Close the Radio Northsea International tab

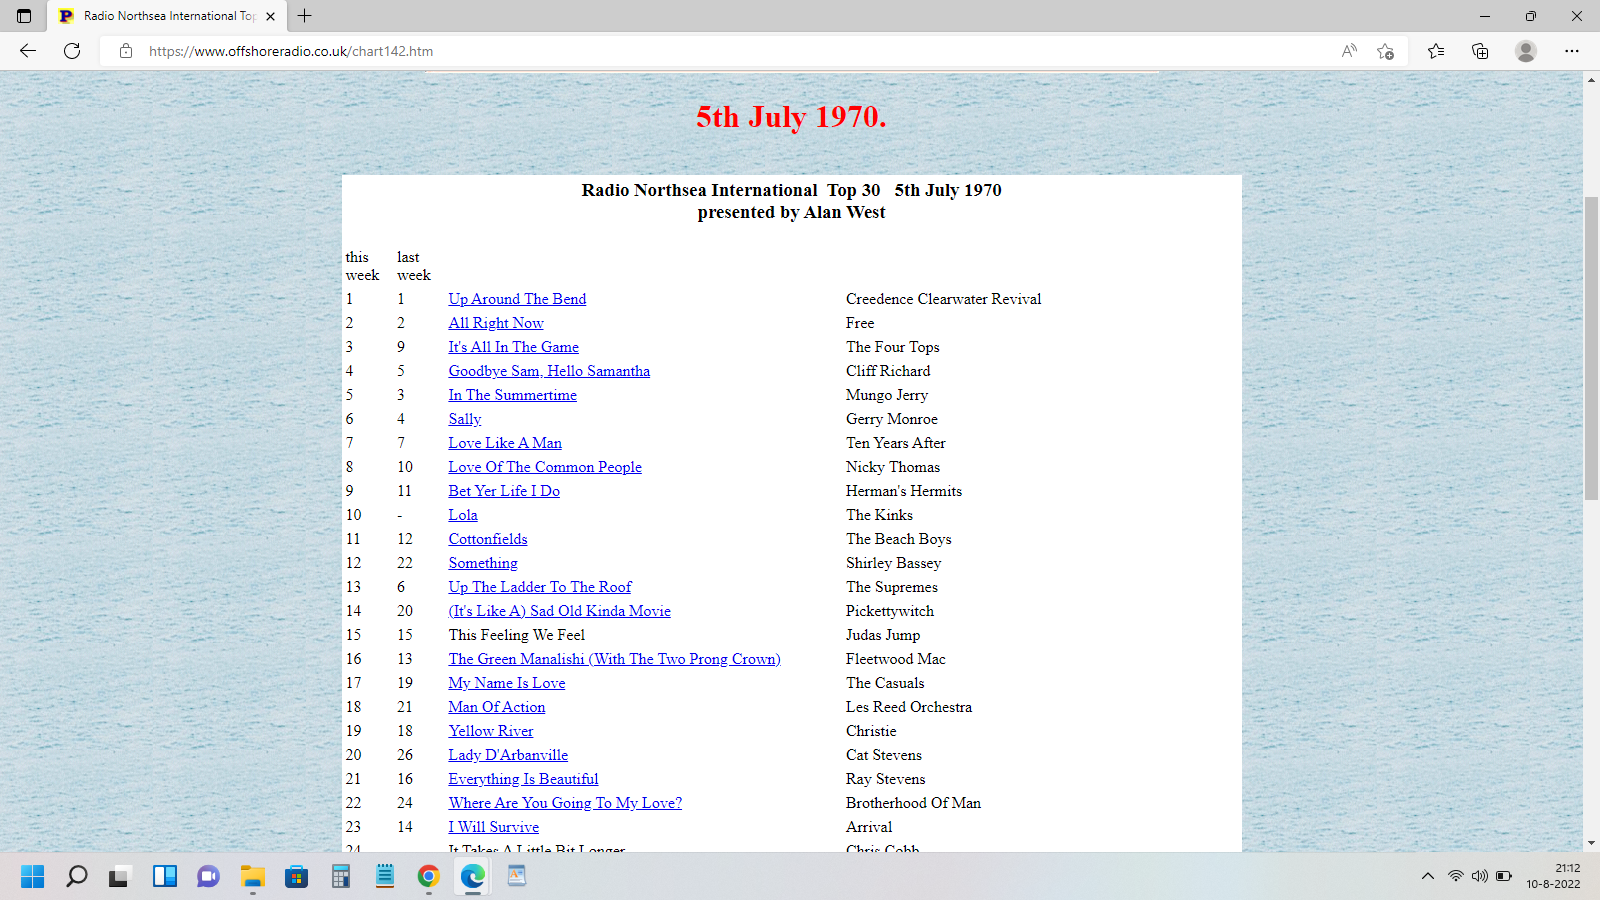point(270,16)
